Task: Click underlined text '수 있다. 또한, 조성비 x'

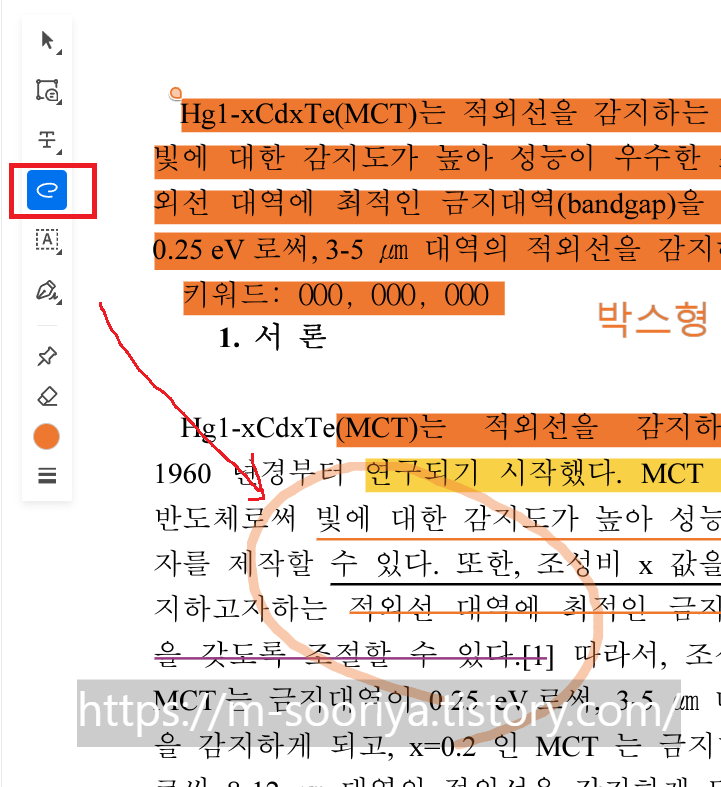Action: (x=491, y=564)
